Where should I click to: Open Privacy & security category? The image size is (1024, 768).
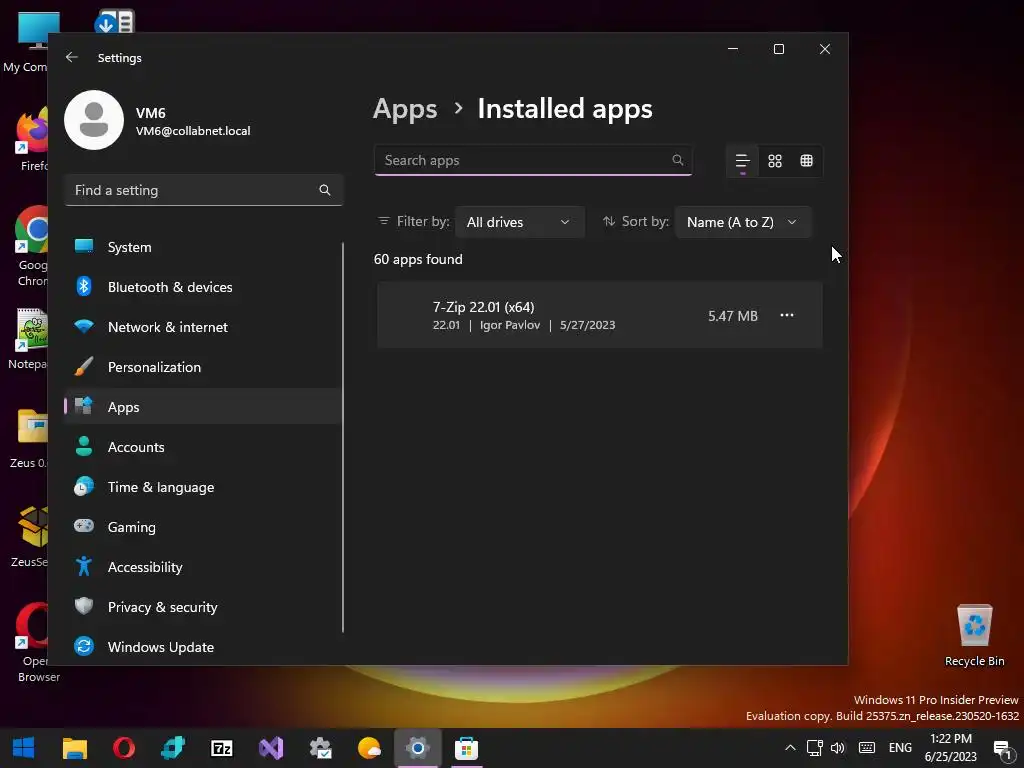pos(203,607)
